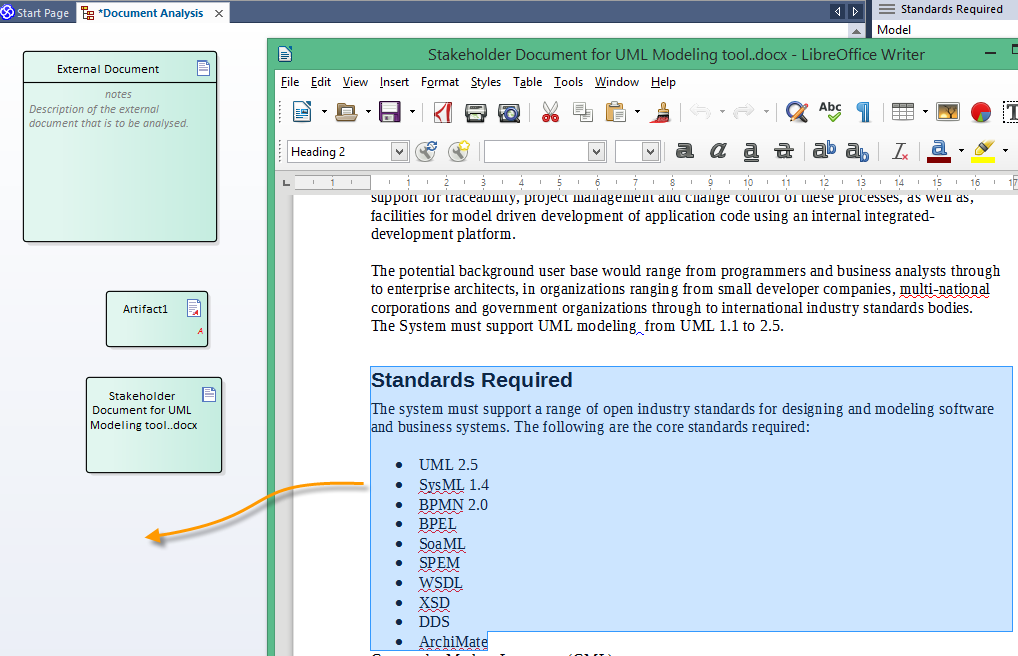Open the Format menu
This screenshot has width=1018, height=656.
[440, 82]
